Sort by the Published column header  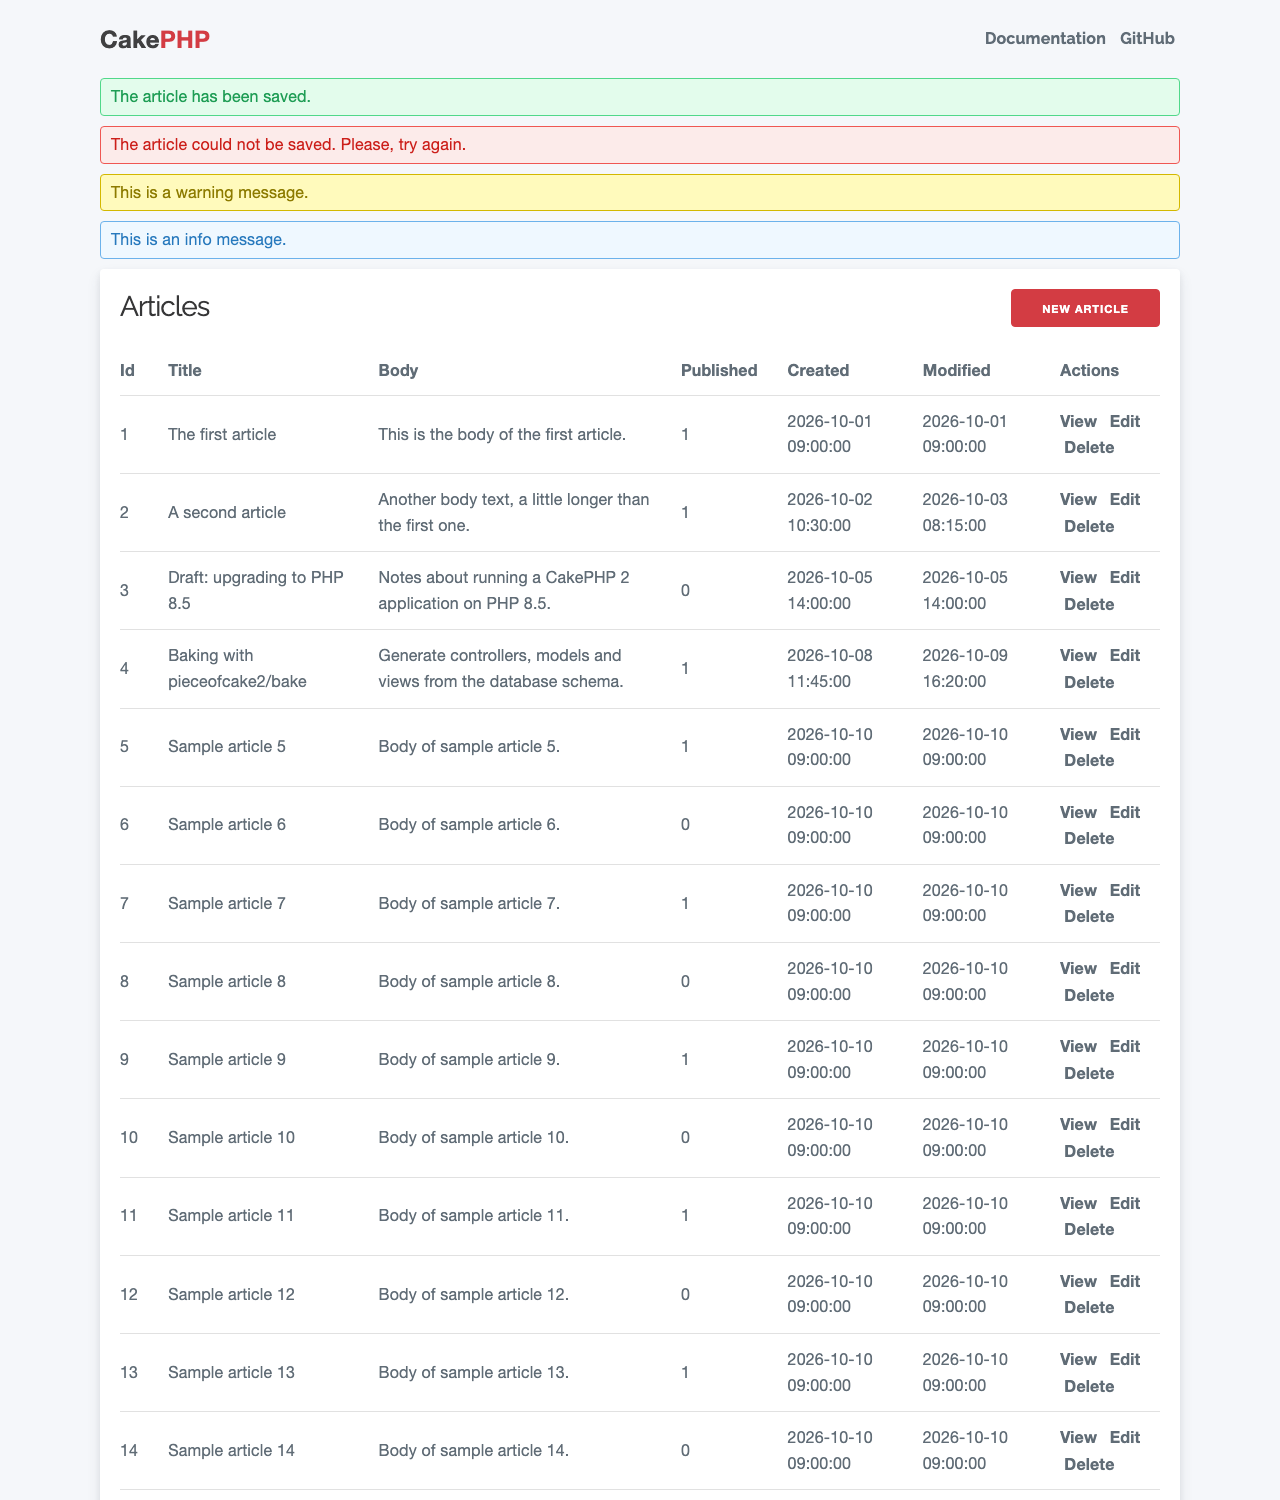[719, 370]
